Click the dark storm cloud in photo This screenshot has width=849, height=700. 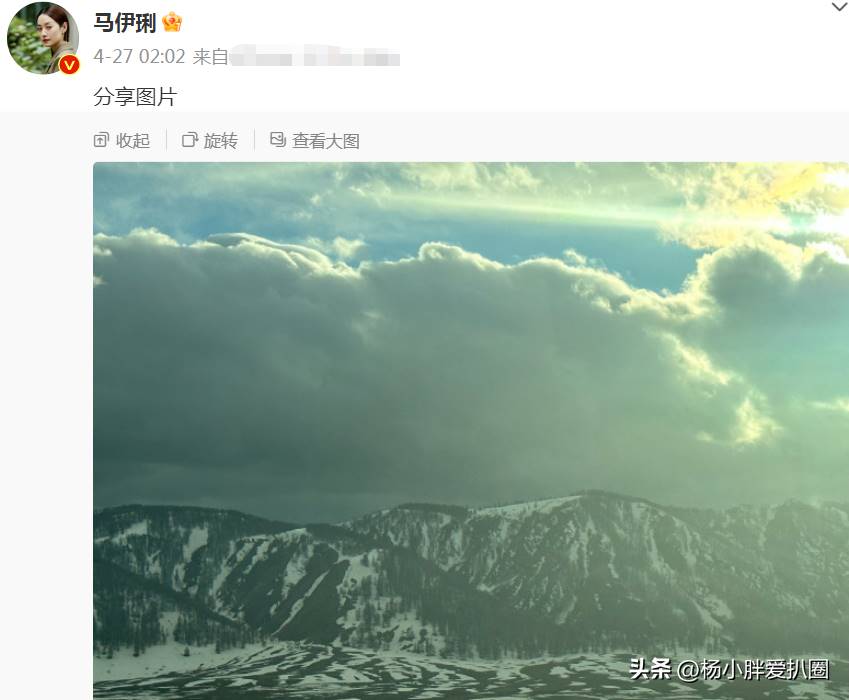379,379
